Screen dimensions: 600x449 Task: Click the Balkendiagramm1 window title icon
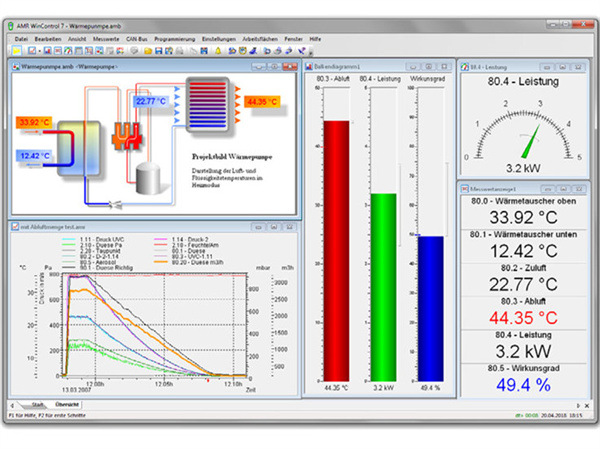click(x=308, y=66)
